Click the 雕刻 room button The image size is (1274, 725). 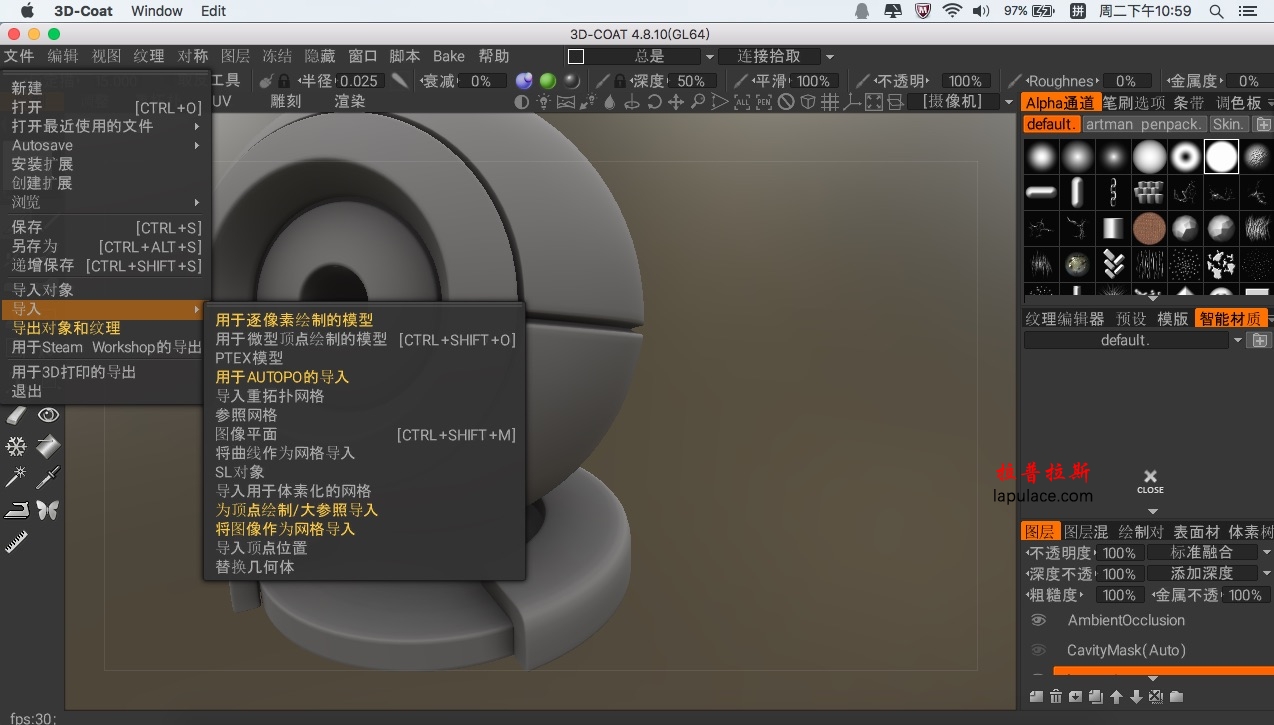click(286, 102)
